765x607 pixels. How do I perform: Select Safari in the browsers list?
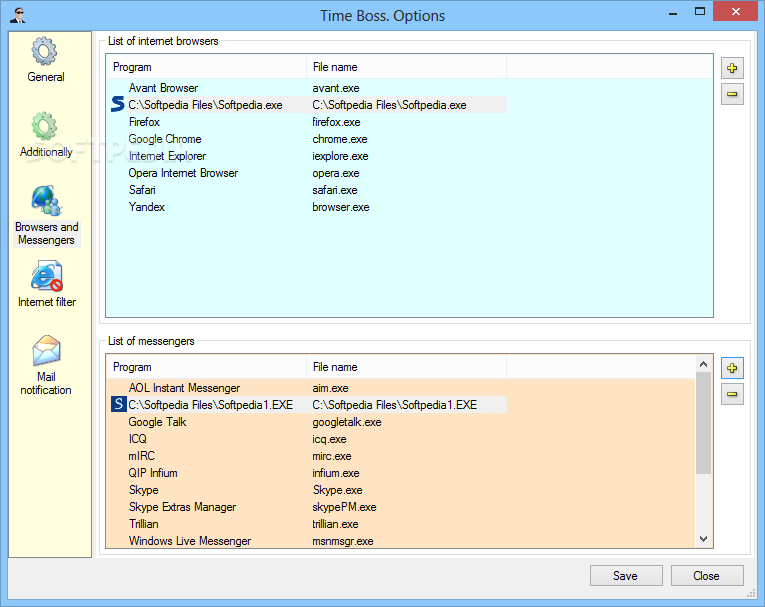pos(307,190)
